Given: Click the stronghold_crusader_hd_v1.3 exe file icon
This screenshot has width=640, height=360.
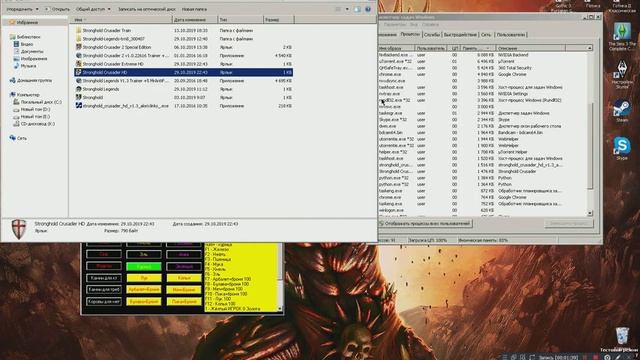Looking at the screenshot, I should [78, 106].
